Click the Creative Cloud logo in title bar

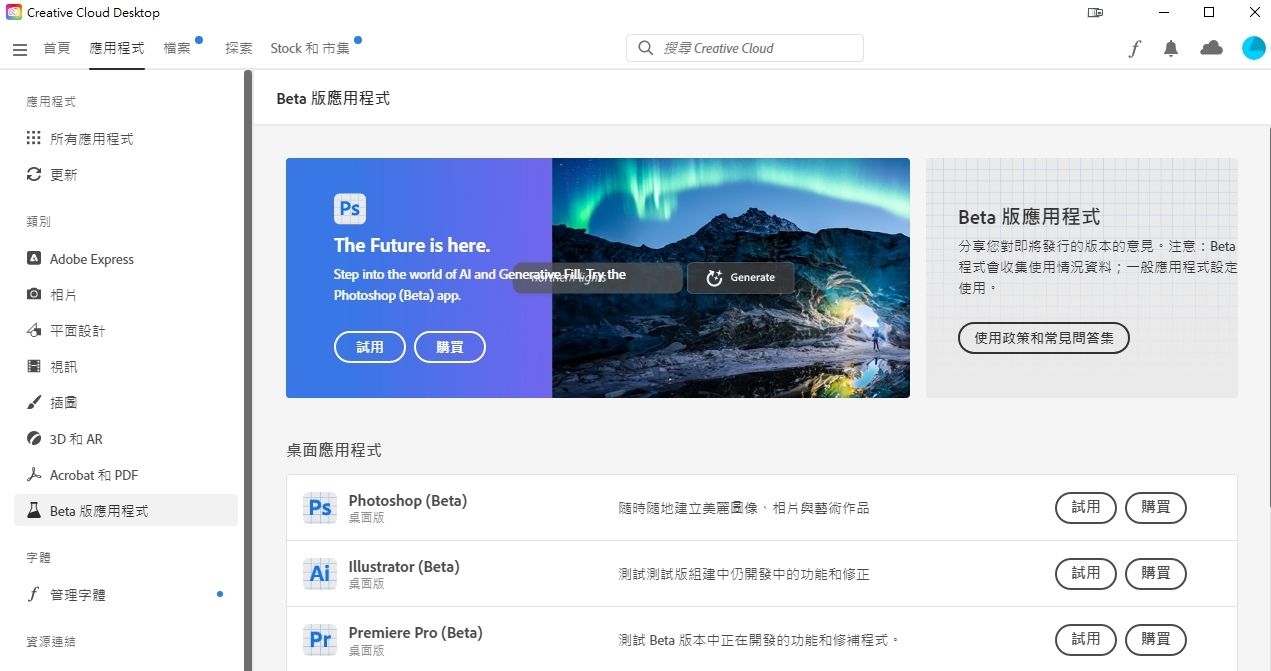tap(14, 13)
